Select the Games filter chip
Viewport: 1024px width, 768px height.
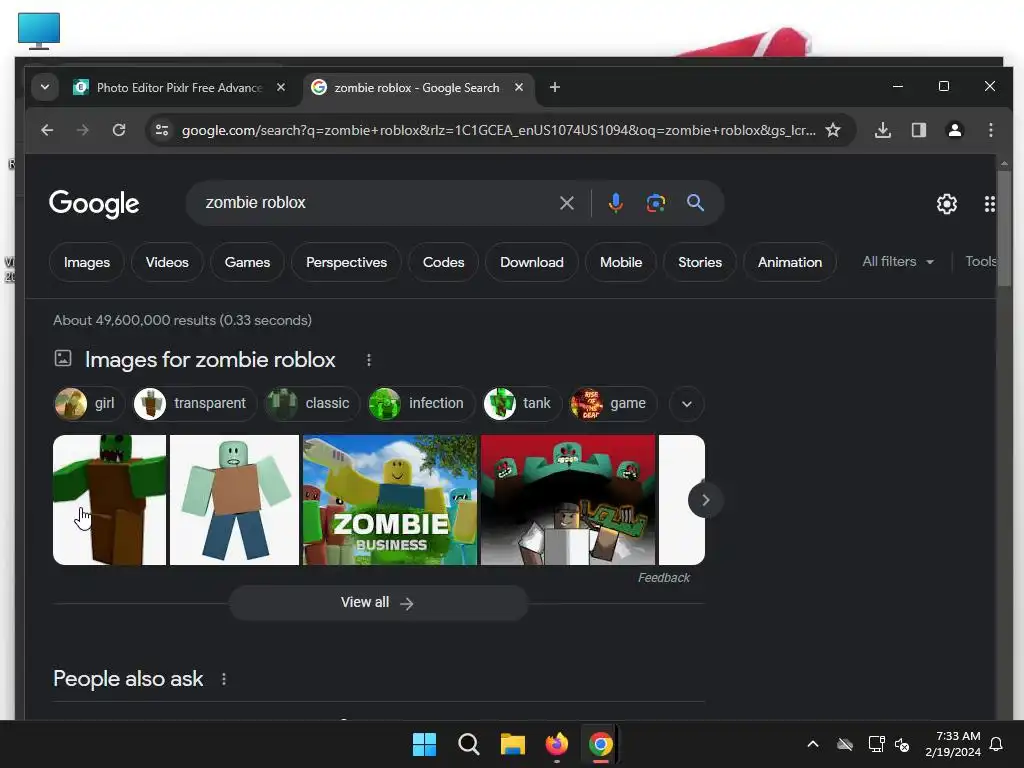(247, 262)
